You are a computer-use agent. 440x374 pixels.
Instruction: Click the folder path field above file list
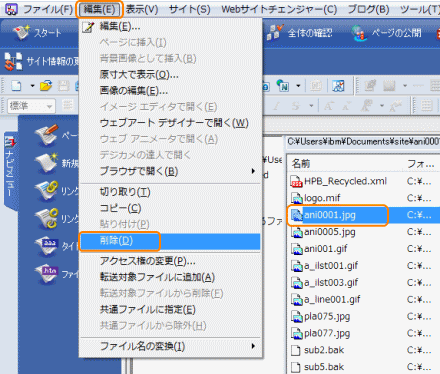point(363,142)
